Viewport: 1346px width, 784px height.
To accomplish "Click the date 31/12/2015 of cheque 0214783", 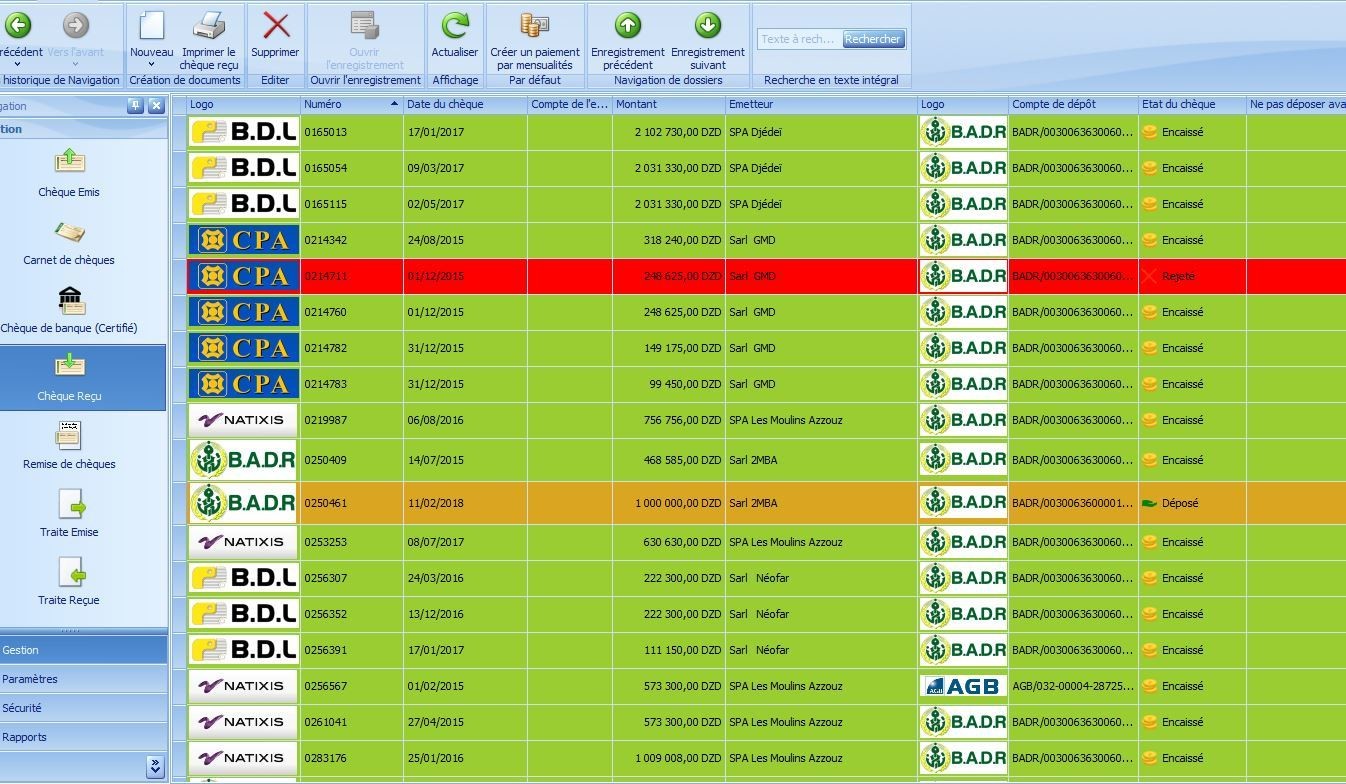I will 436,384.
